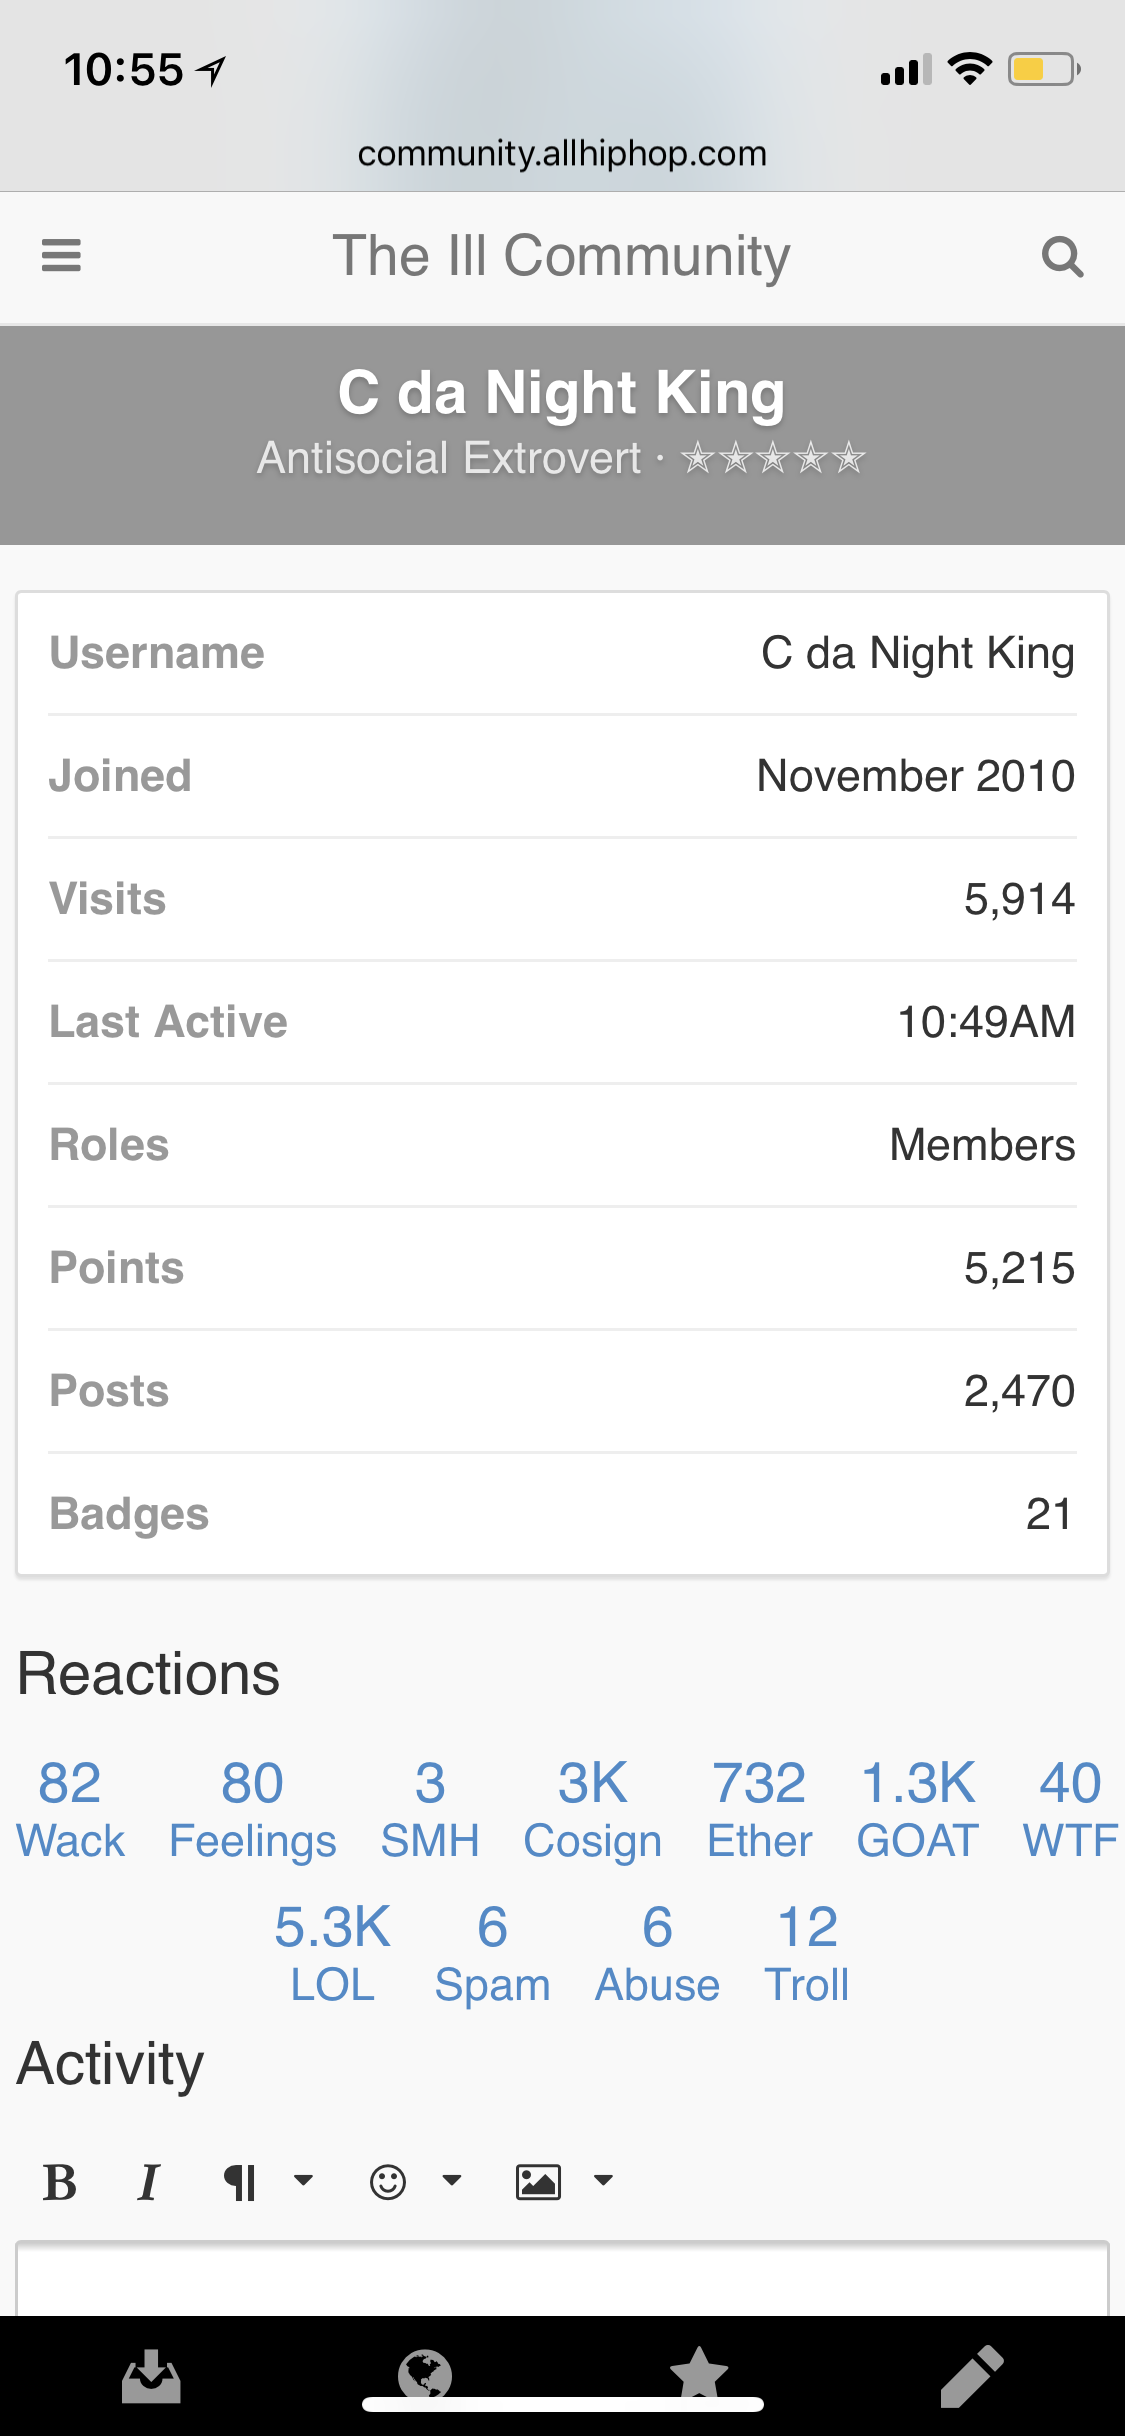The image size is (1125, 2436).
Task: Expand the image upload dropdown arrow
Action: [603, 2180]
